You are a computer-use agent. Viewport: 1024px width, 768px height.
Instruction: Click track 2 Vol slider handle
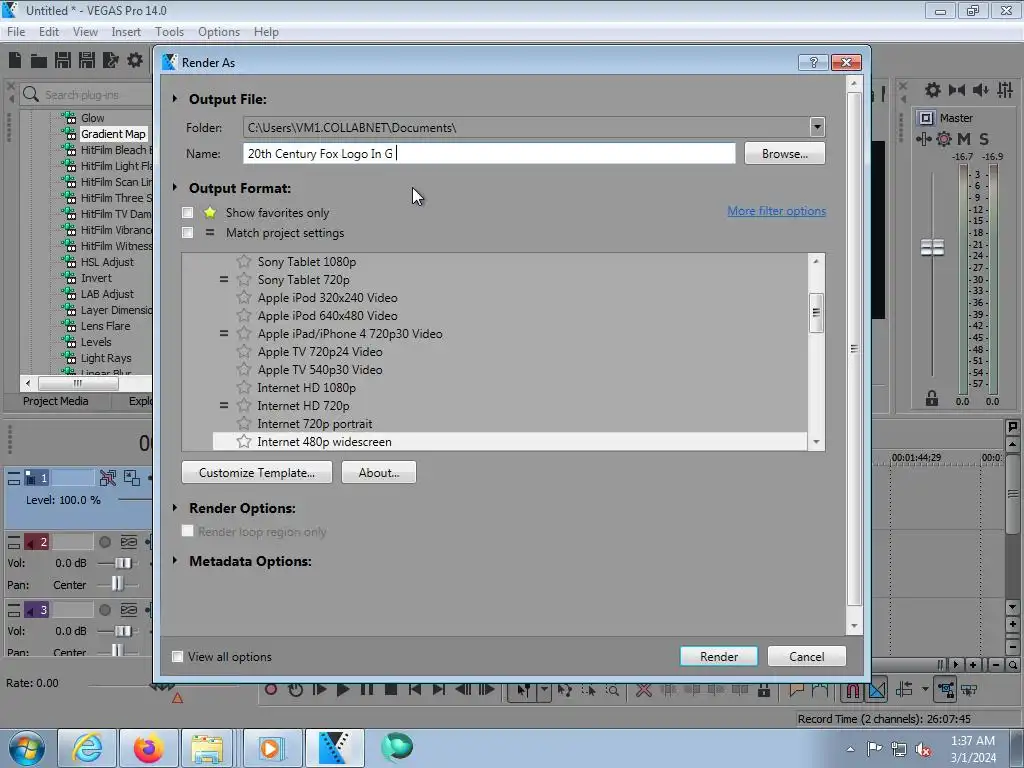coord(123,563)
